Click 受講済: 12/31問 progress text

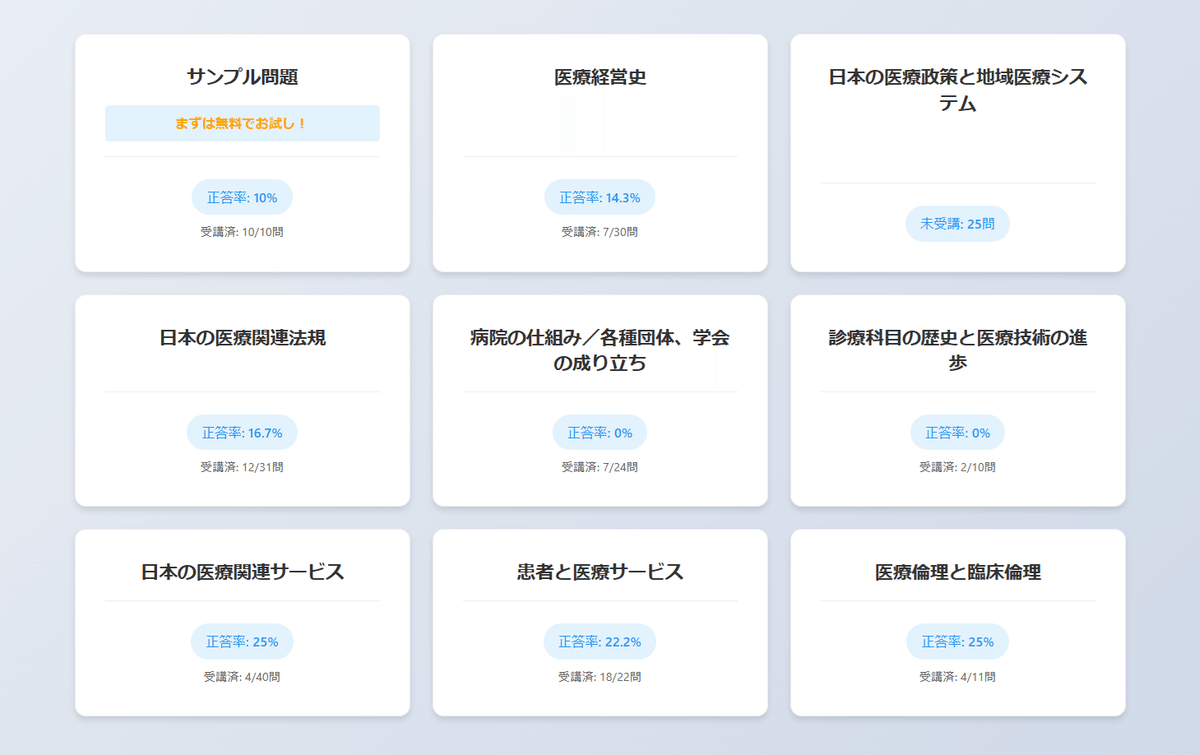pos(242,467)
